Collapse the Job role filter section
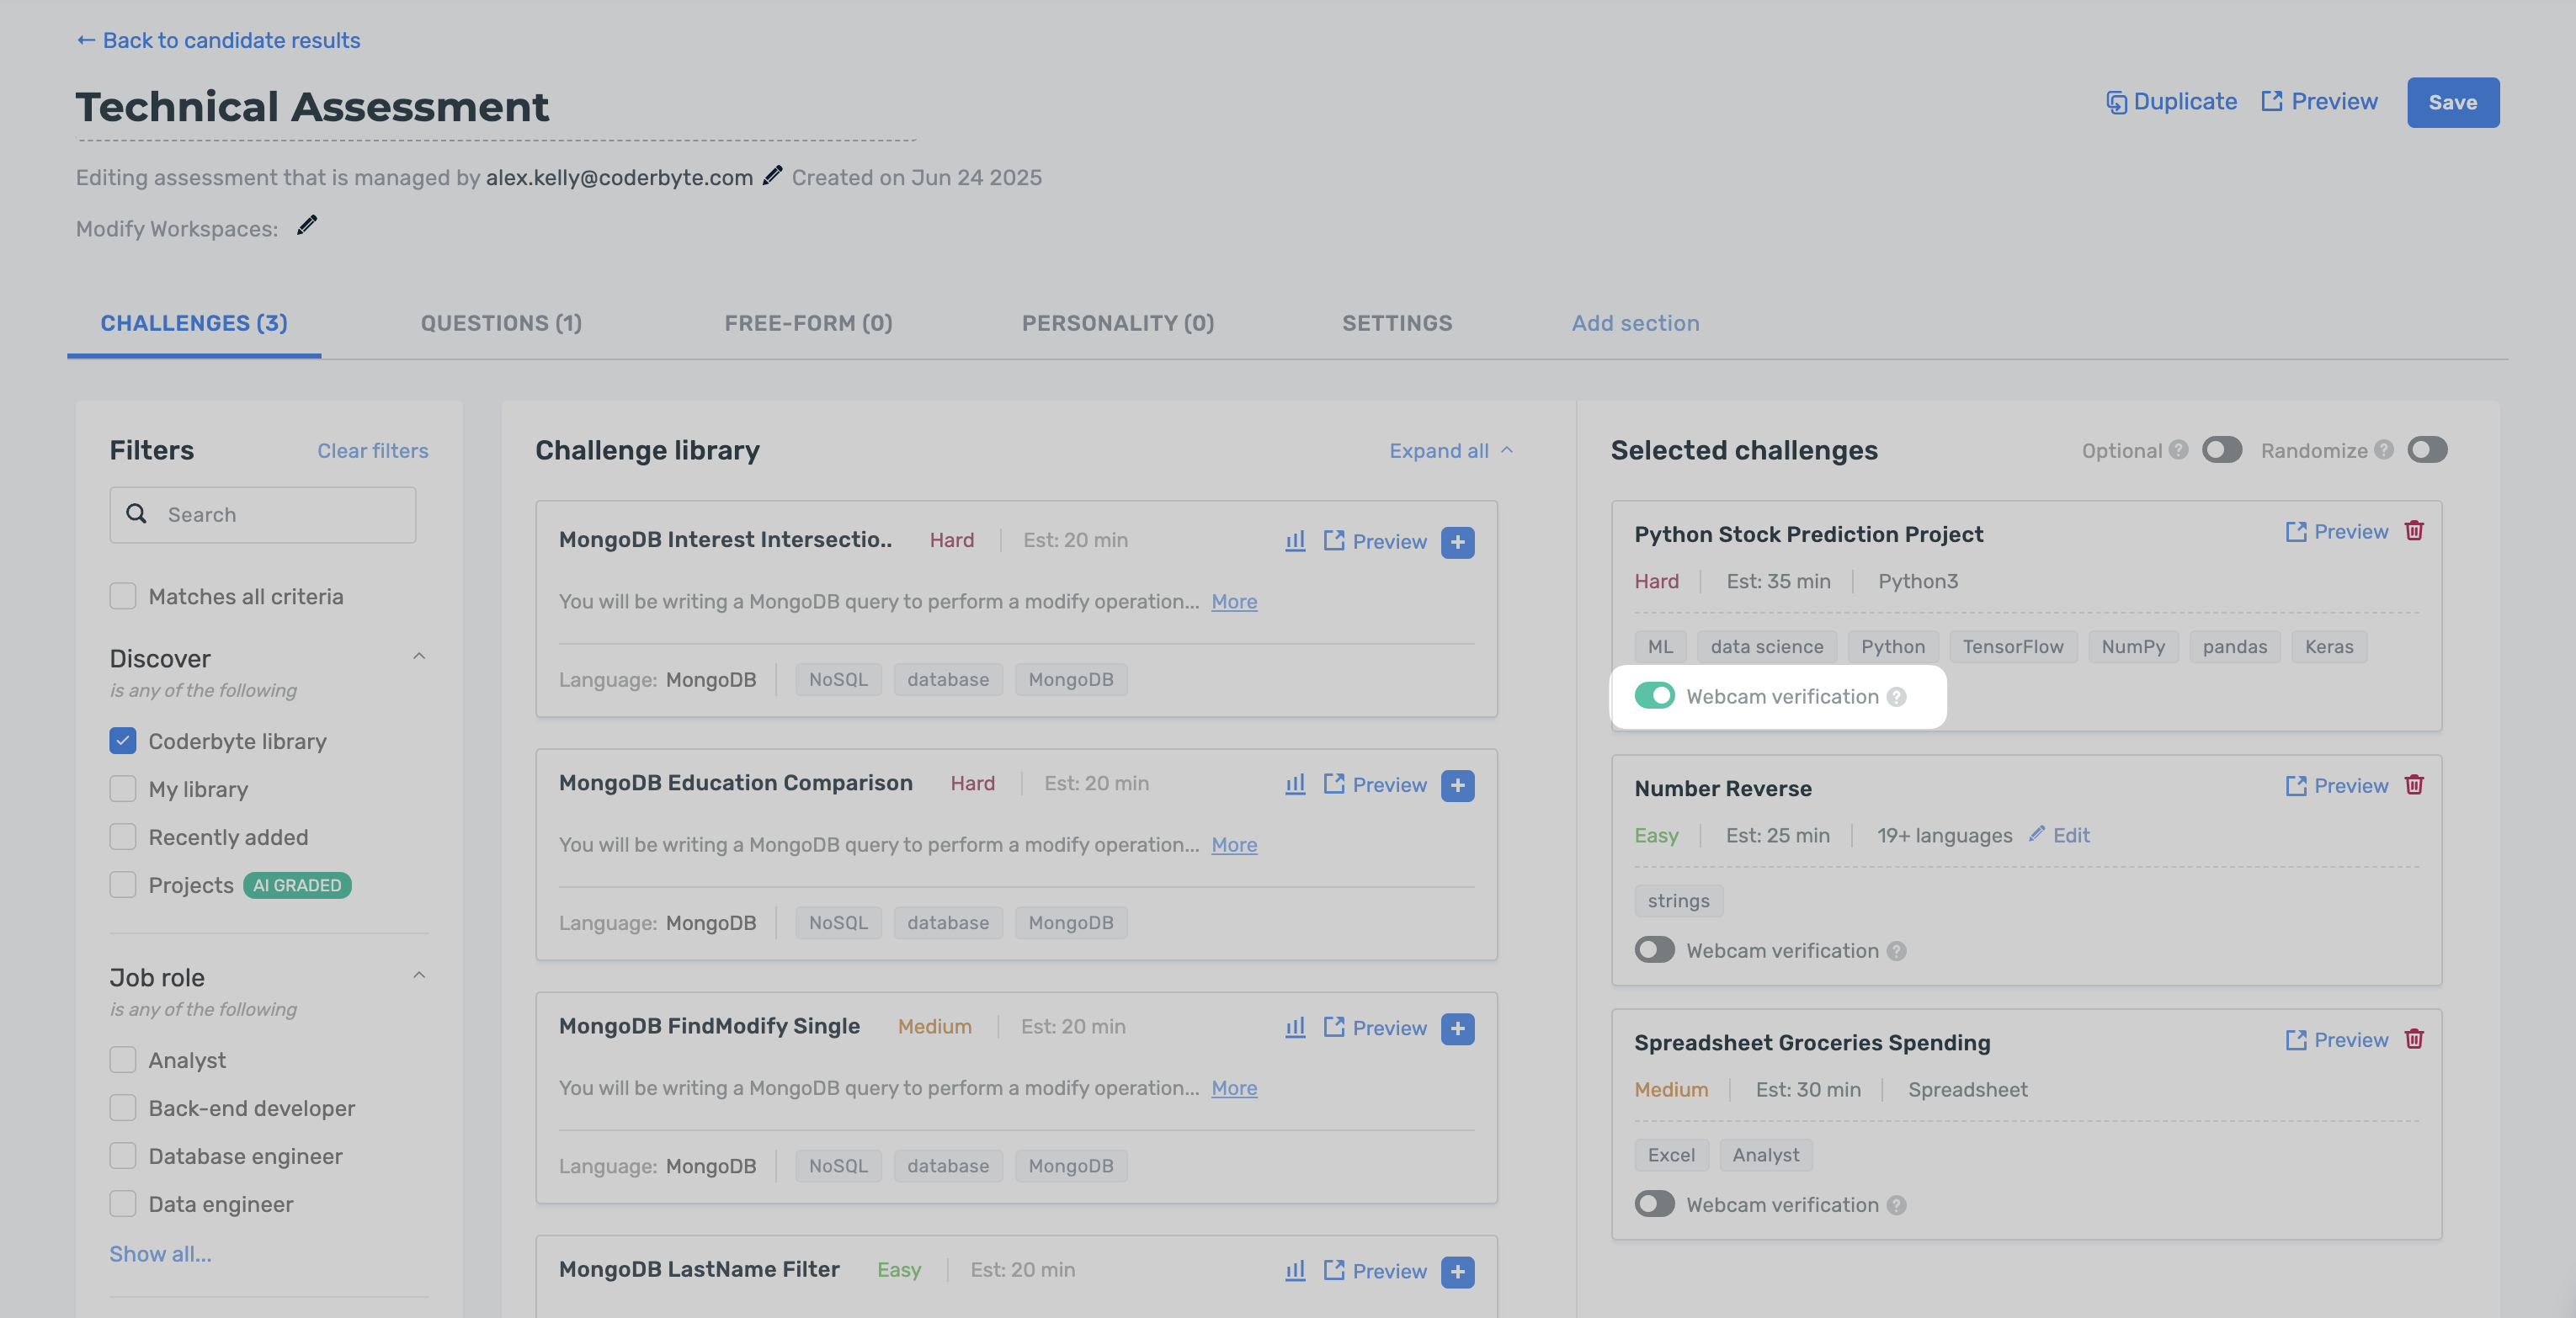2576x1318 pixels. (419, 976)
